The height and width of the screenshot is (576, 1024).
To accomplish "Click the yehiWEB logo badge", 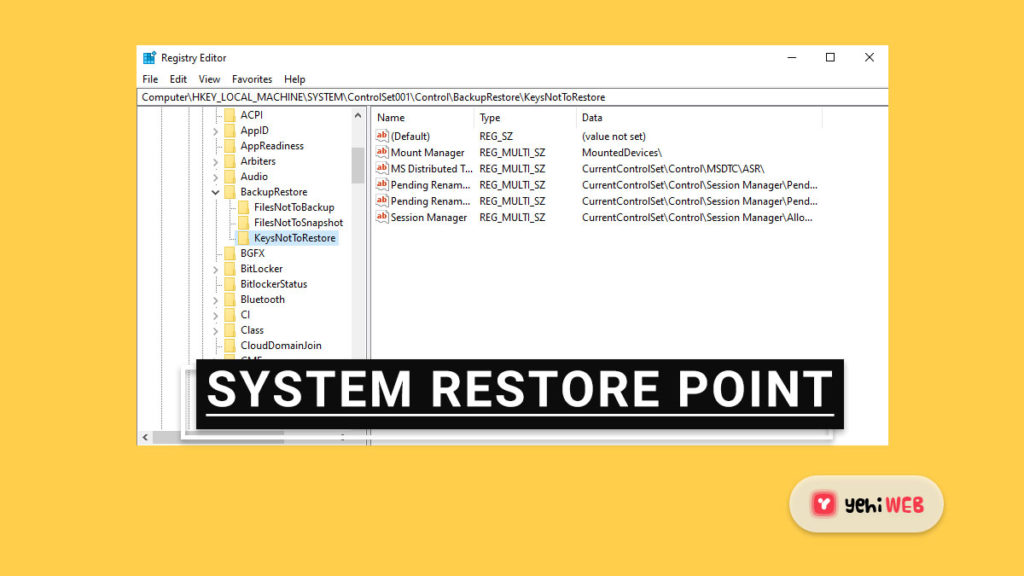I will (866, 504).
